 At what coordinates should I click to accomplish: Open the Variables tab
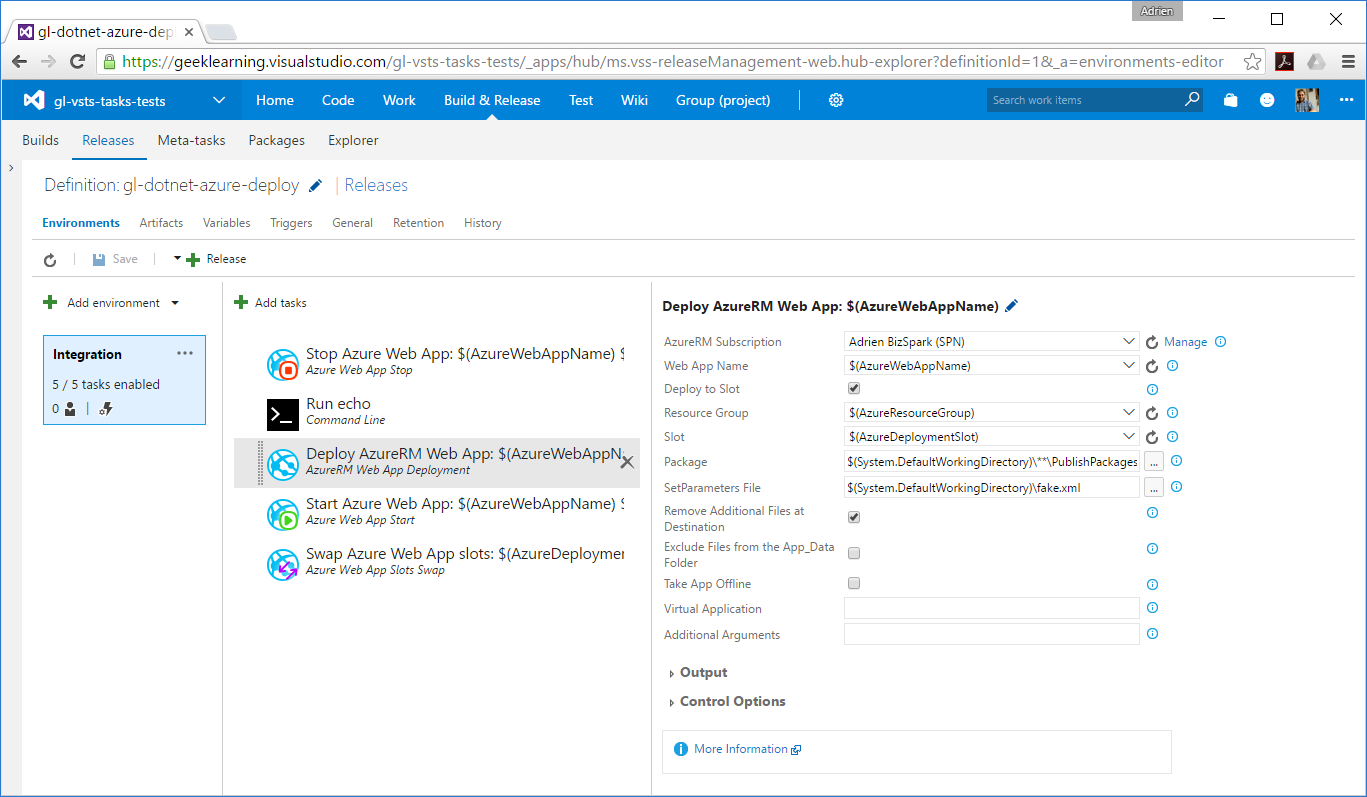(227, 223)
